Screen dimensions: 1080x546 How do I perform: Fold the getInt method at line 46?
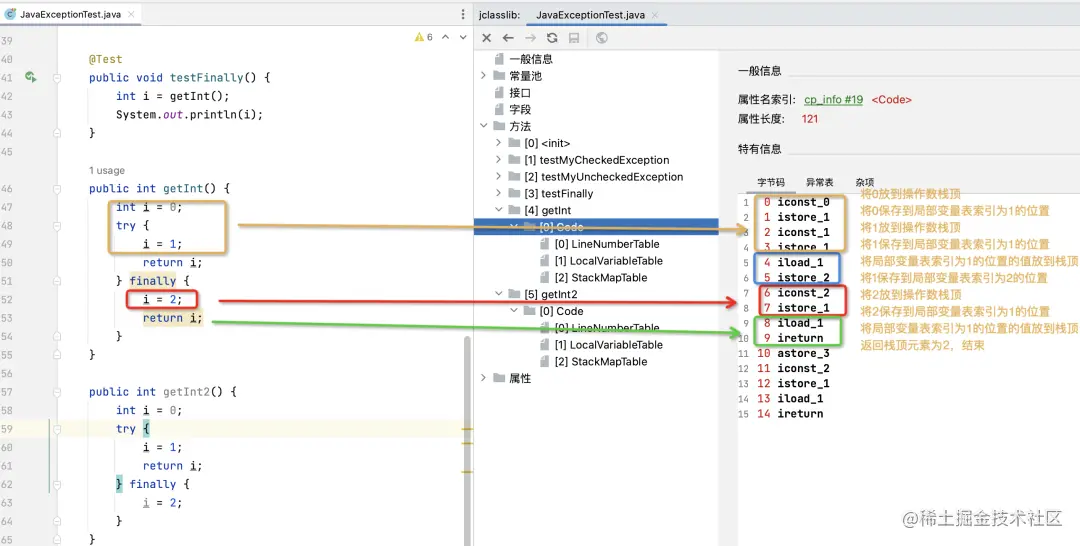[56, 189]
